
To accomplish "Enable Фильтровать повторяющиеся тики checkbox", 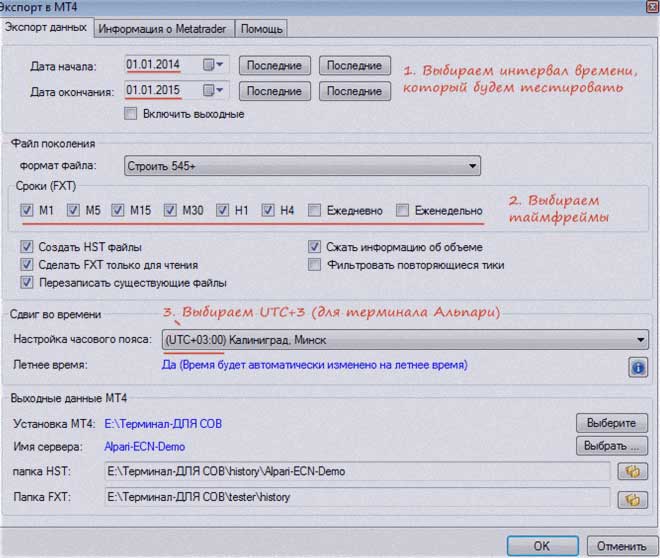I will pos(315,265).
